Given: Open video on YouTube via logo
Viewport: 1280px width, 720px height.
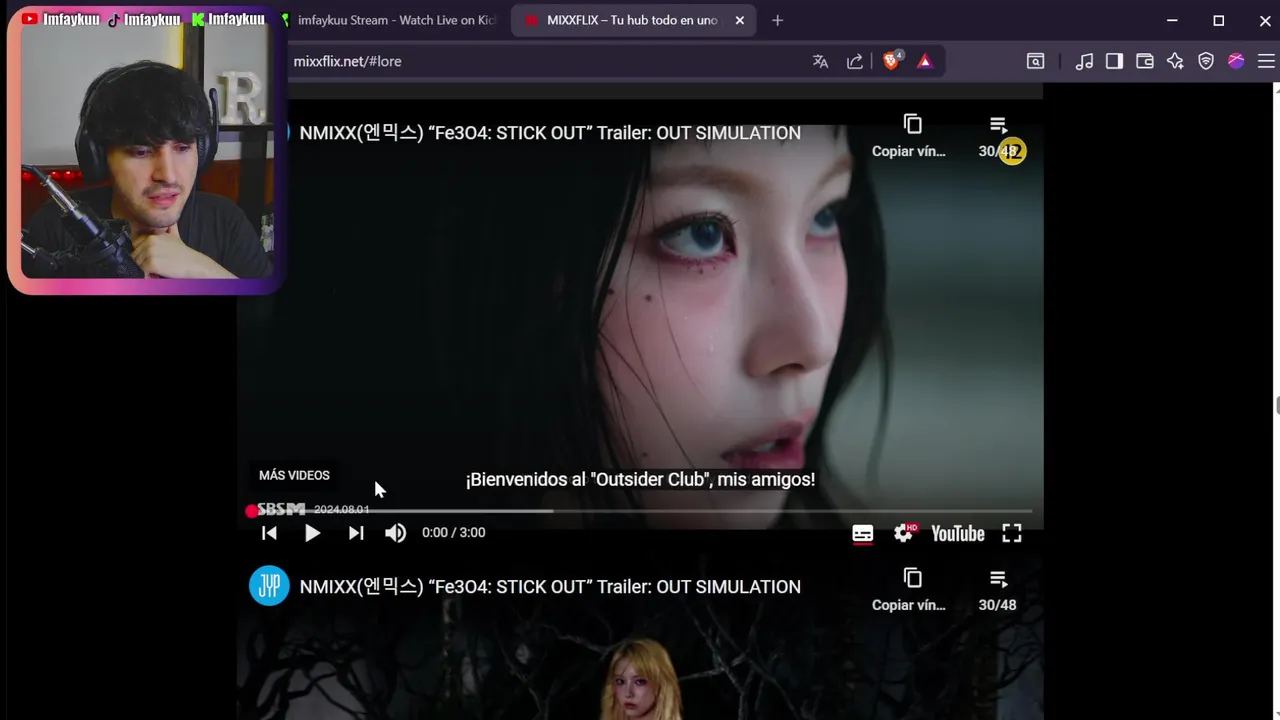Looking at the screenshot, I should tap(958, 534).
